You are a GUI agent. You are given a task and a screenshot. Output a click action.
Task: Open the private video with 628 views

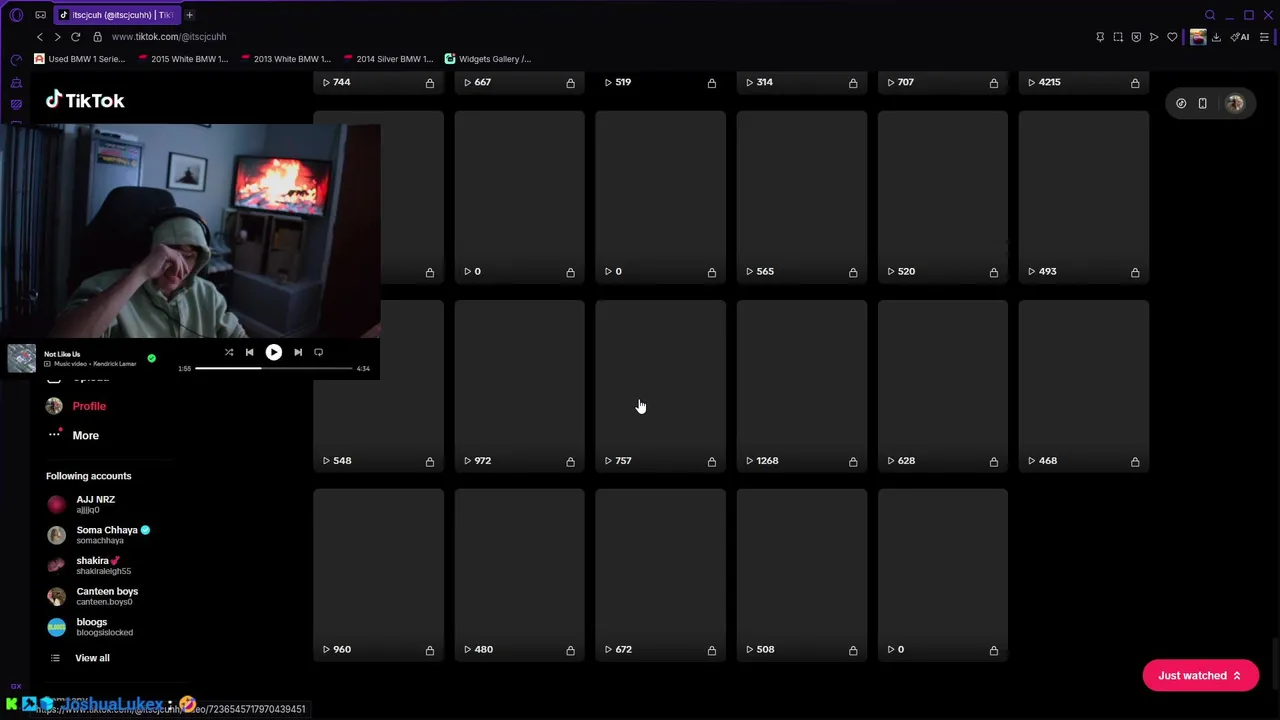click(942, 386)
